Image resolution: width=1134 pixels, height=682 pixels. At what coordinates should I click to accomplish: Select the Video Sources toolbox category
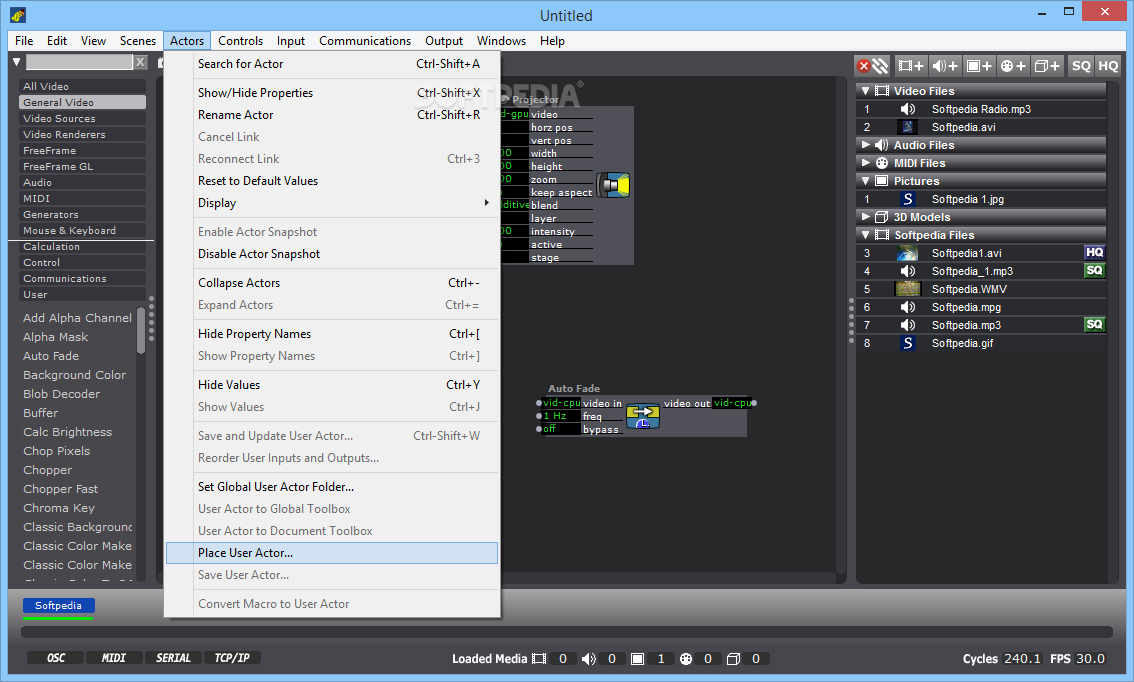pyautogui.click(x=82, y=119)
